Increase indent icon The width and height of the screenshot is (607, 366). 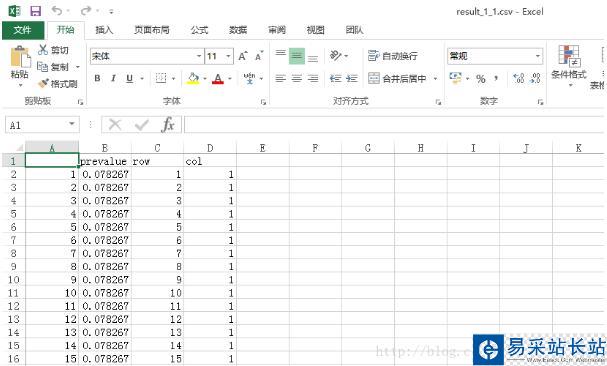[x=352, y=79]
